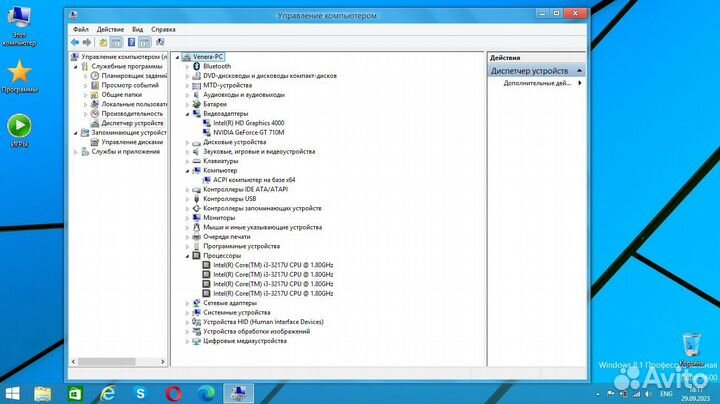Select the last Intel Core i3-3217U processor
The image size is (720, 404).
tap(273, 293)
